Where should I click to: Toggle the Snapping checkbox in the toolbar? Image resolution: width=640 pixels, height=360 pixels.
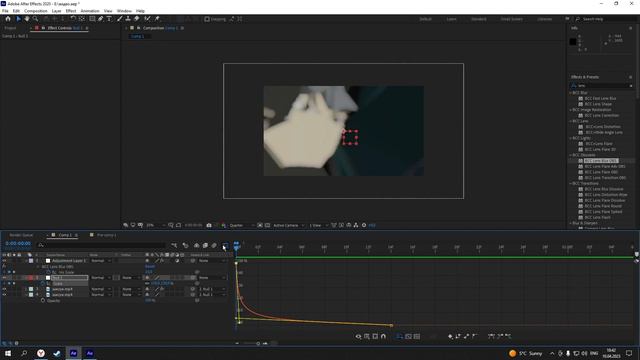point(207,19)
